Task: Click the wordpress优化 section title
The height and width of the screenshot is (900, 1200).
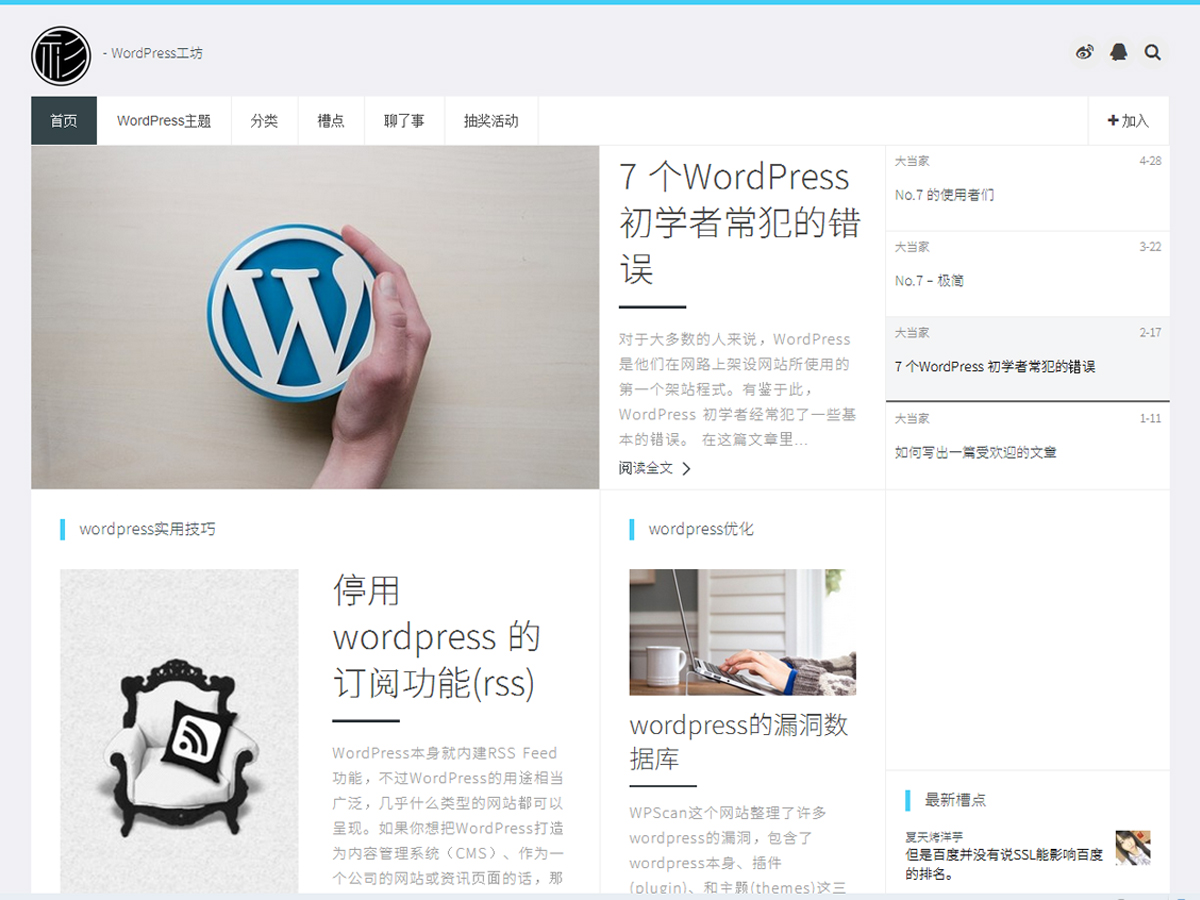Action: [701, 529]
